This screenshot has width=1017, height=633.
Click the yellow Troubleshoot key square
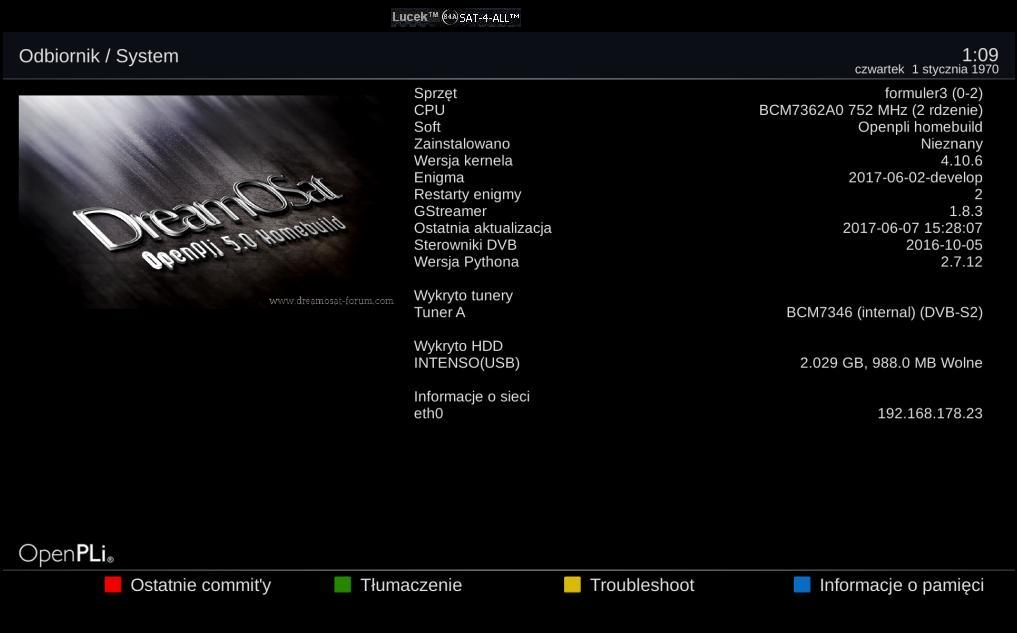coord(572,584)
